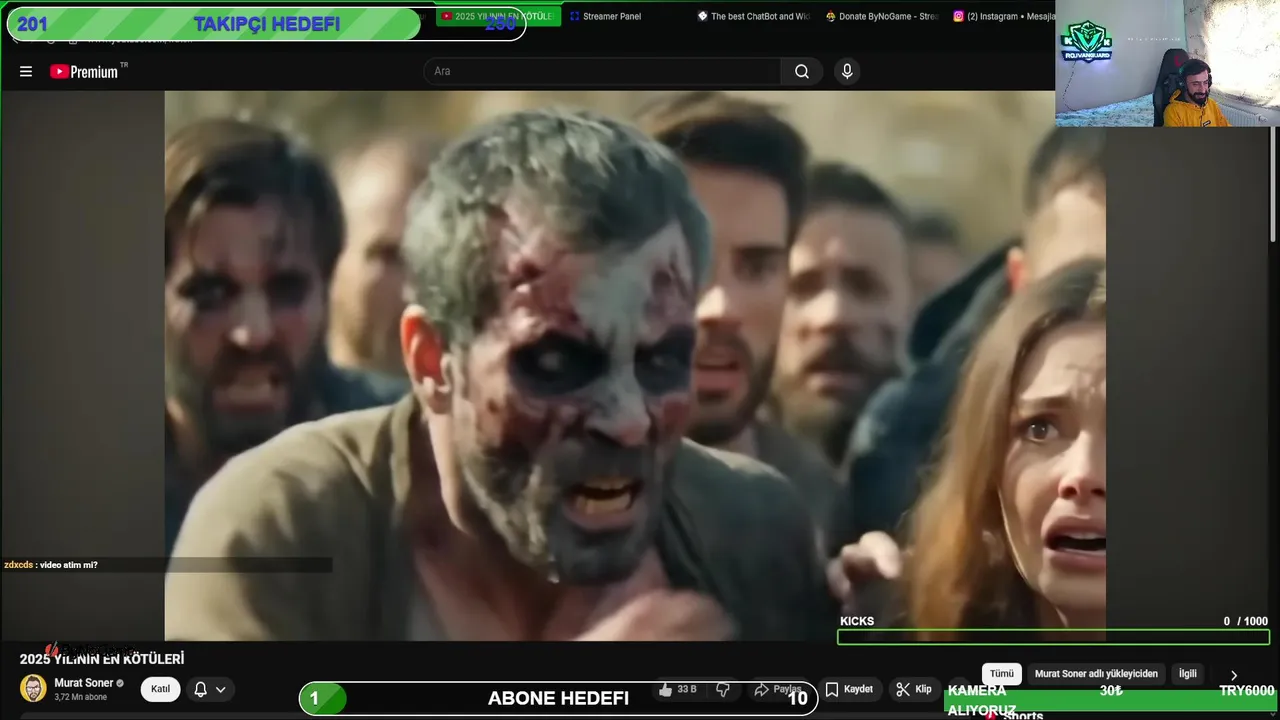The width and height of the screenshot is (1280, 720).
Task: Switch to 'The best ChatBot' browser tab
Action: (x=755, y=16)
